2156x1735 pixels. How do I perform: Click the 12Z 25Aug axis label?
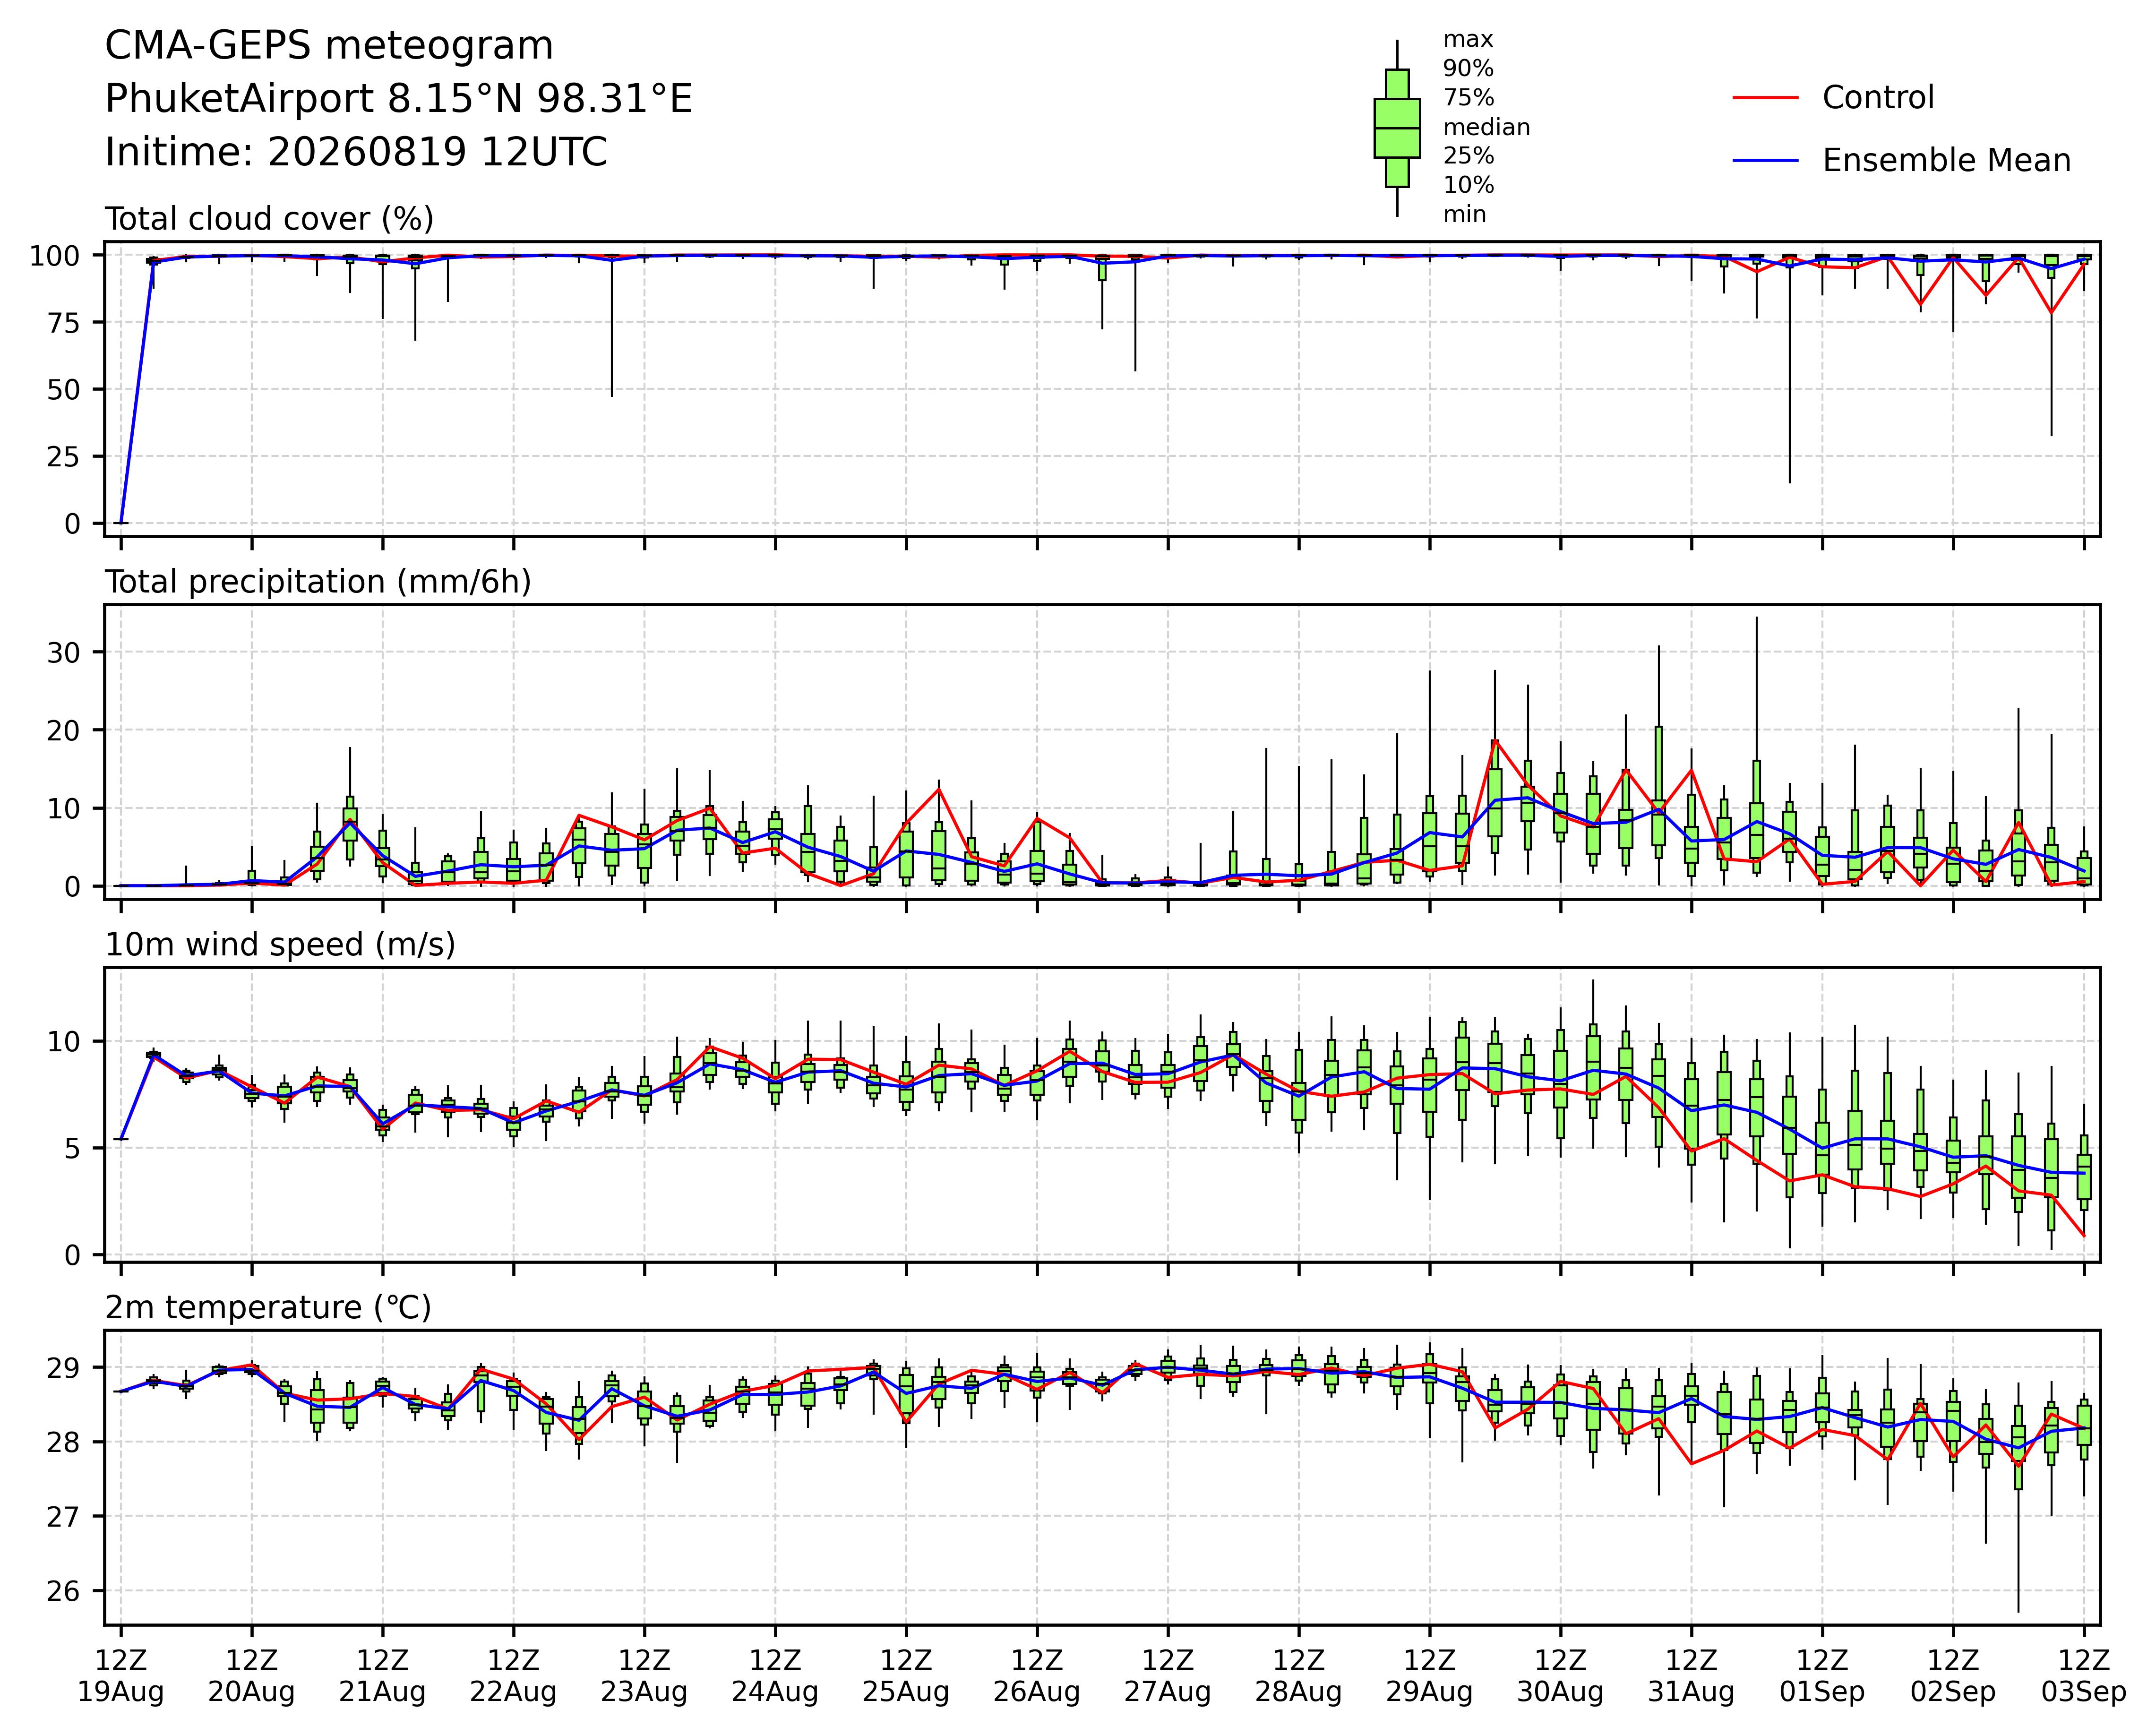(906, 1676)
